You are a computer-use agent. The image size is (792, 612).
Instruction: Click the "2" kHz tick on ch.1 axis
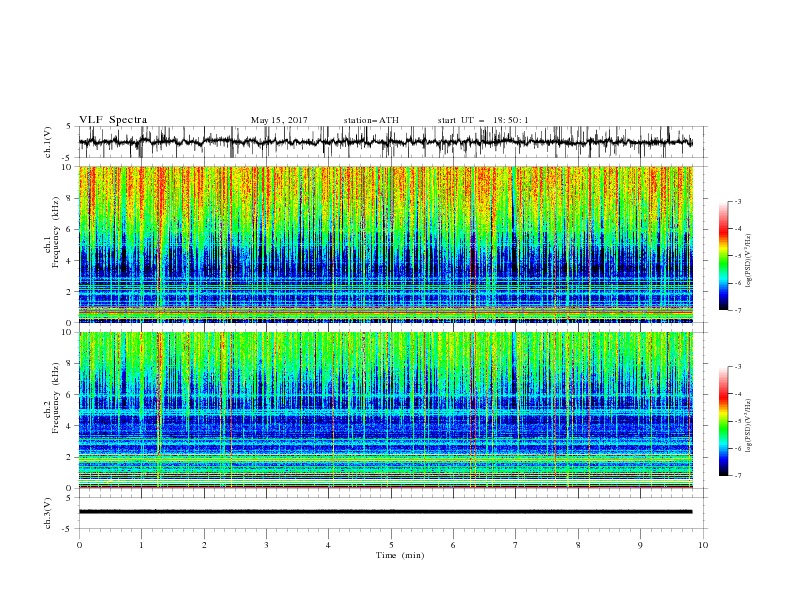point(70,292)
